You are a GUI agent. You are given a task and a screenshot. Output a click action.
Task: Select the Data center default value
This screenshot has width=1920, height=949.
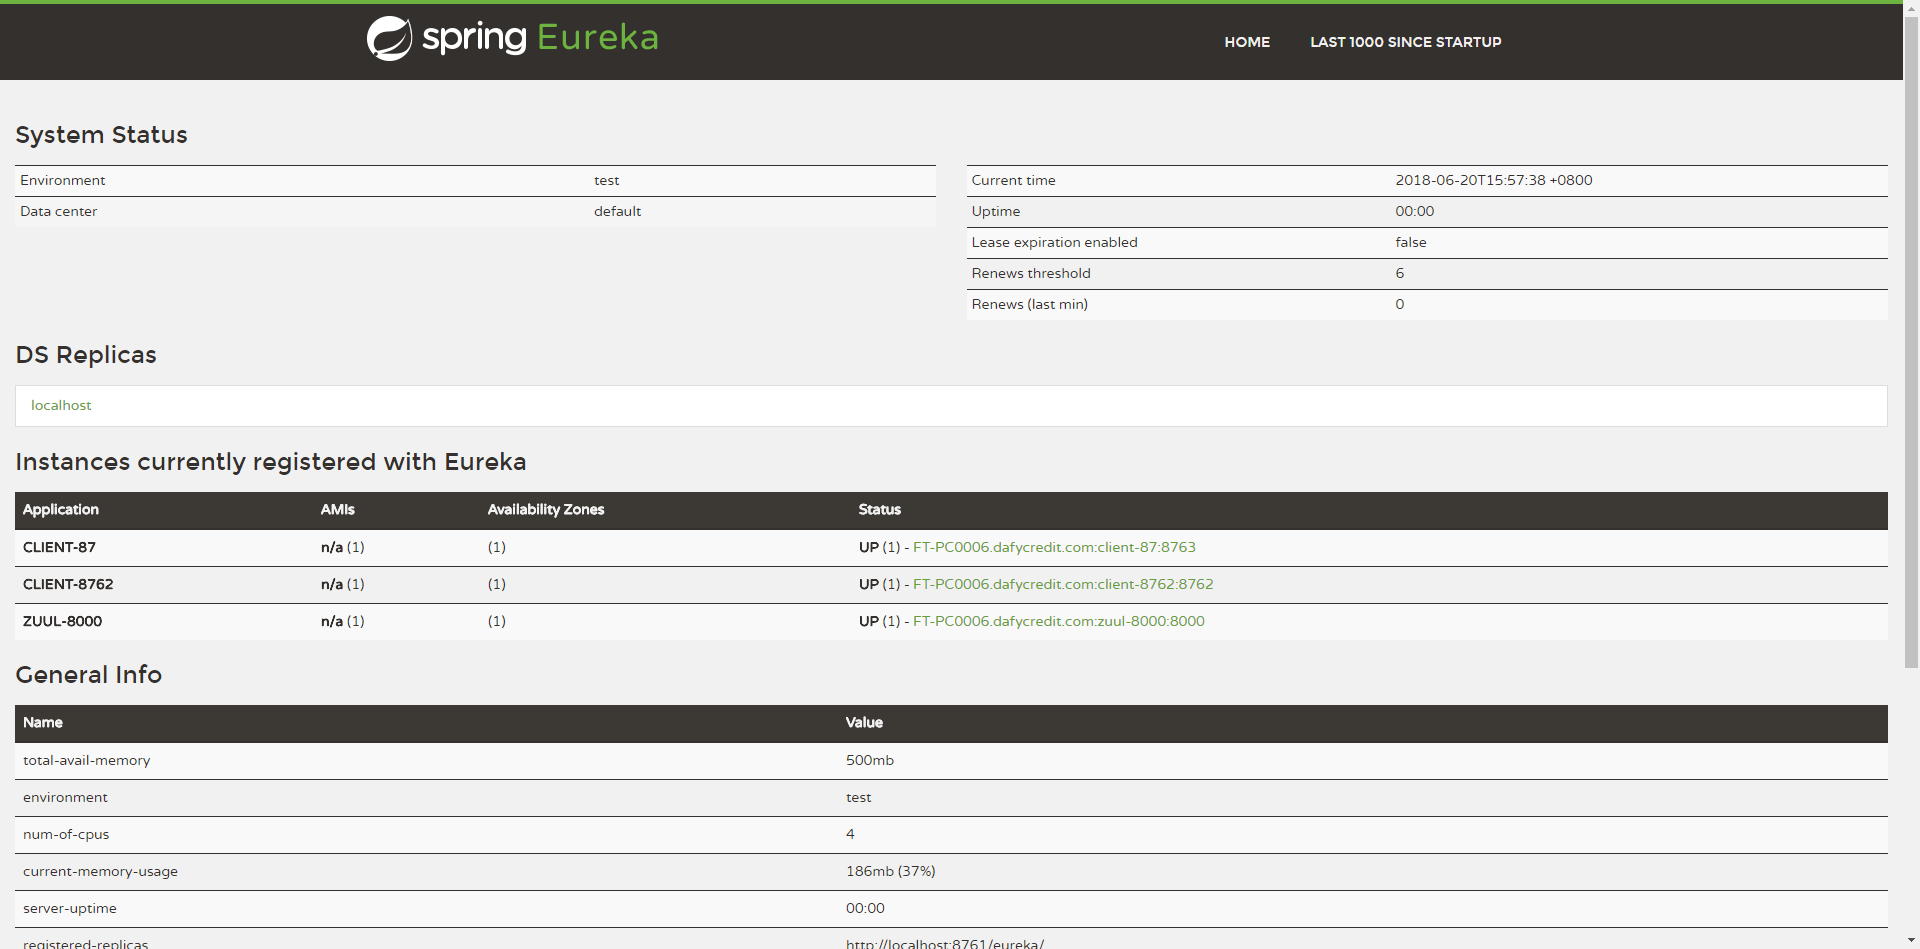point(617,211)
